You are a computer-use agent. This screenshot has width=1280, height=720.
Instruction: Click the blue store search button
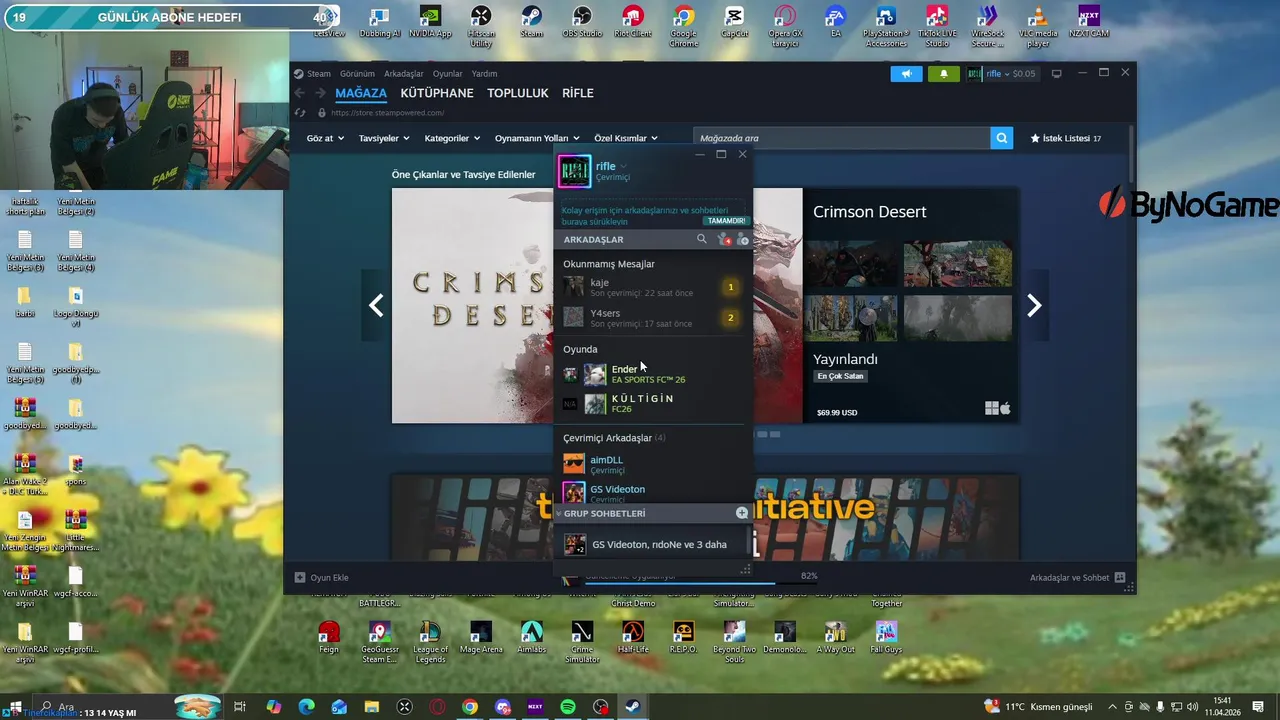click(1002, 138)
